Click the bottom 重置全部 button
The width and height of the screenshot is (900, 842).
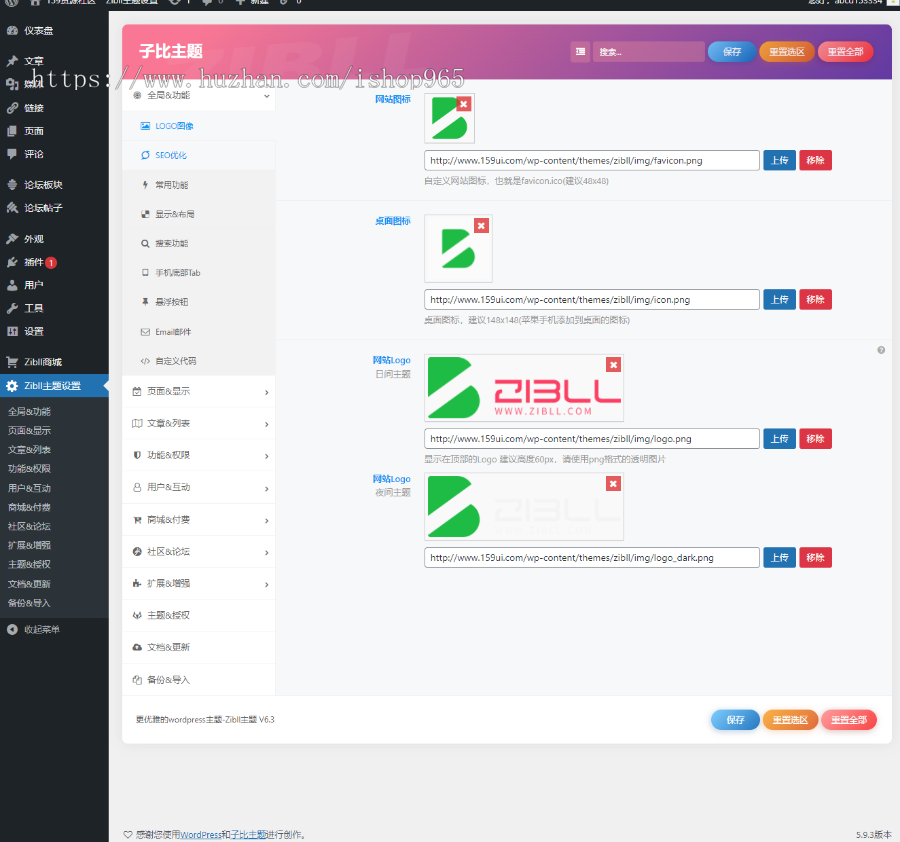click(849, 720)
